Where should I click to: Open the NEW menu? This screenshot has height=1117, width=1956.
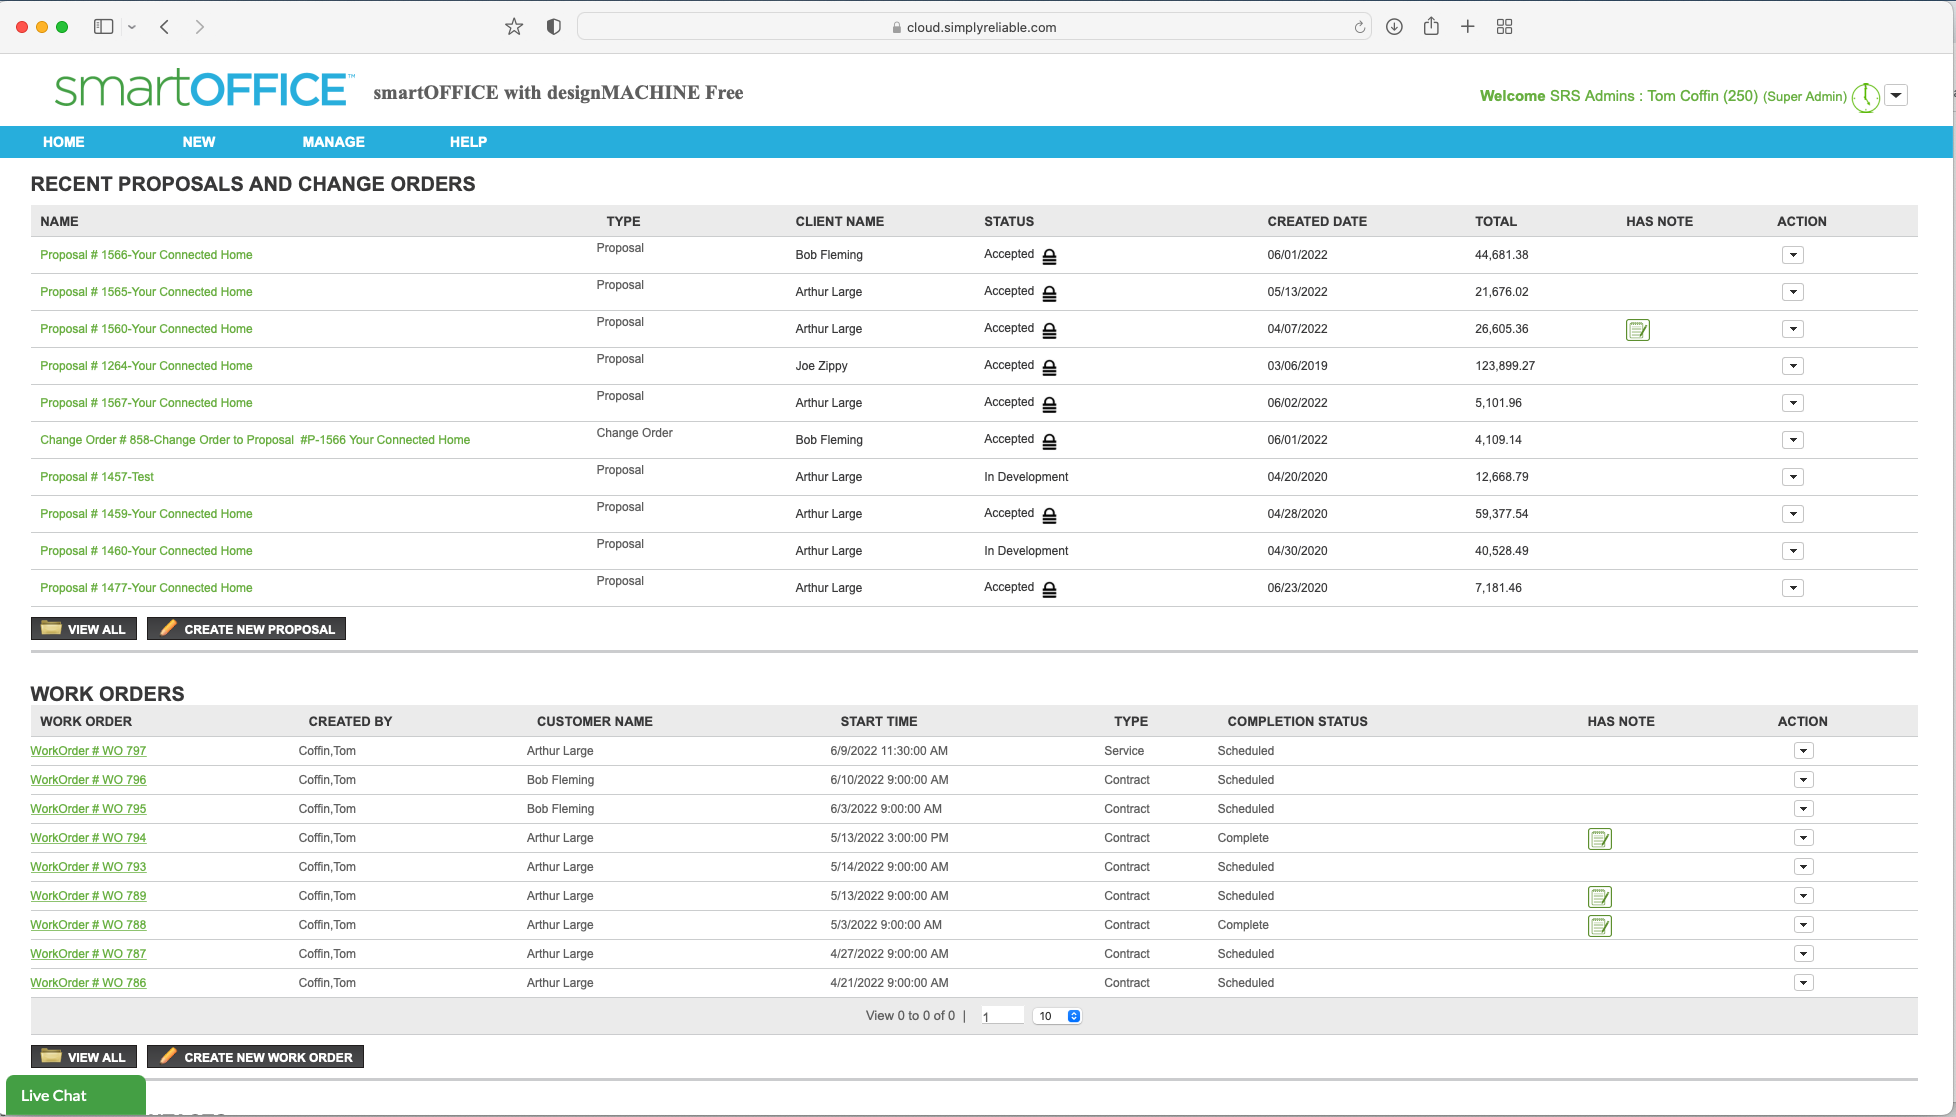pos(198,142)
